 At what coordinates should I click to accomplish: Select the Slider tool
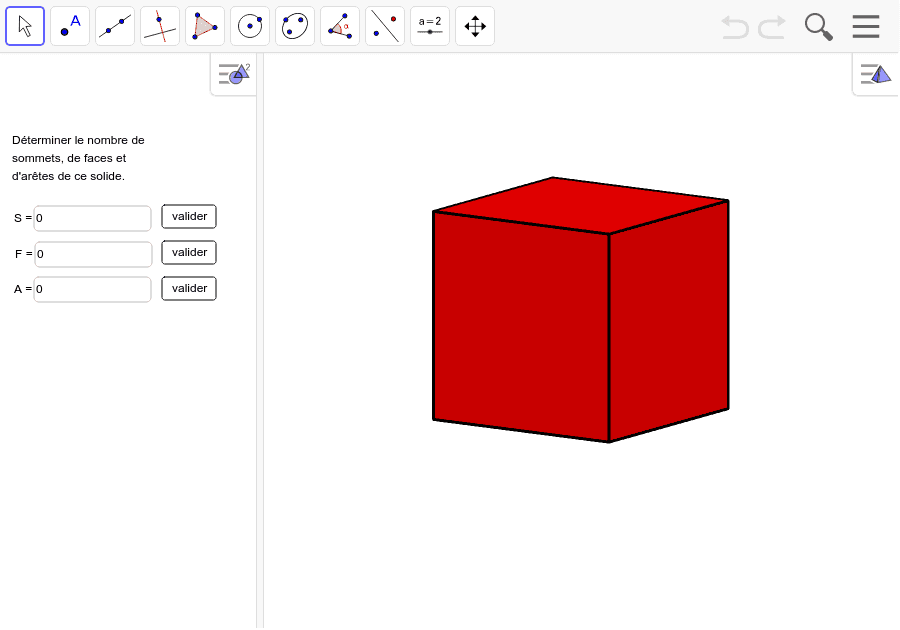429,25
